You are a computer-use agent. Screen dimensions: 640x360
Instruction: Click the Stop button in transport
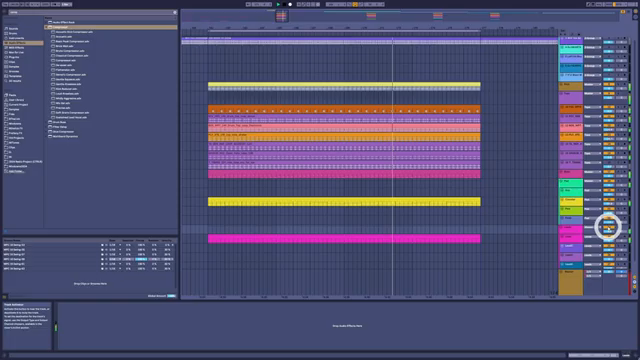(284, 4)
